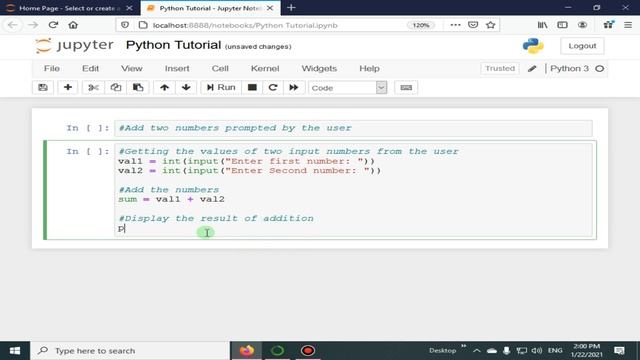This screenshot has width=640, height=360.
Task: Interrupt the kernel with stop icon
Action: coord(252,87)
